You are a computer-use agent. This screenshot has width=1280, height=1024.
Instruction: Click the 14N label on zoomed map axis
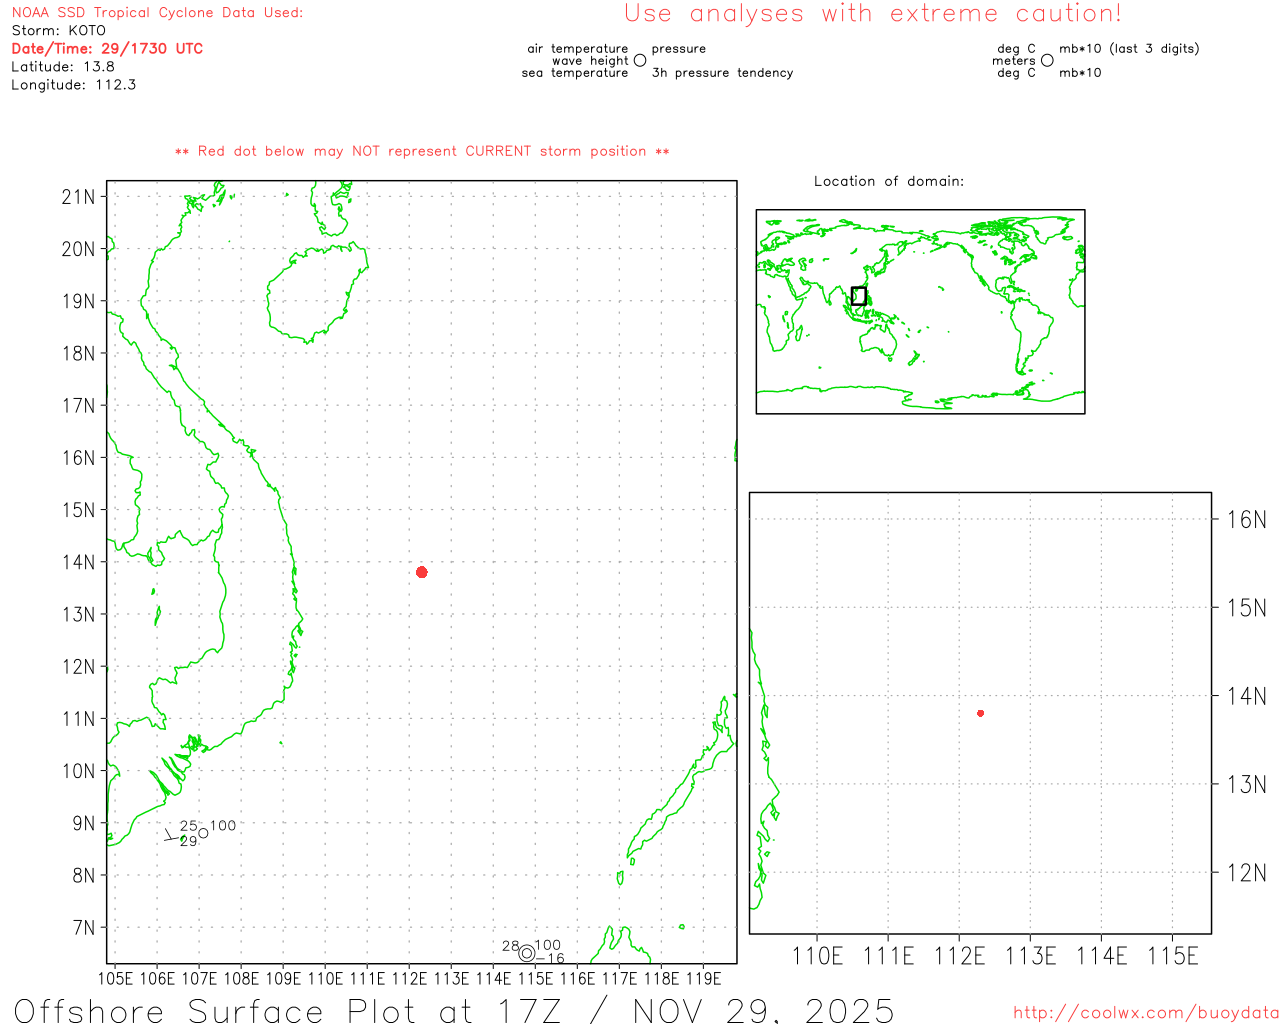[x=1246, y=696]
